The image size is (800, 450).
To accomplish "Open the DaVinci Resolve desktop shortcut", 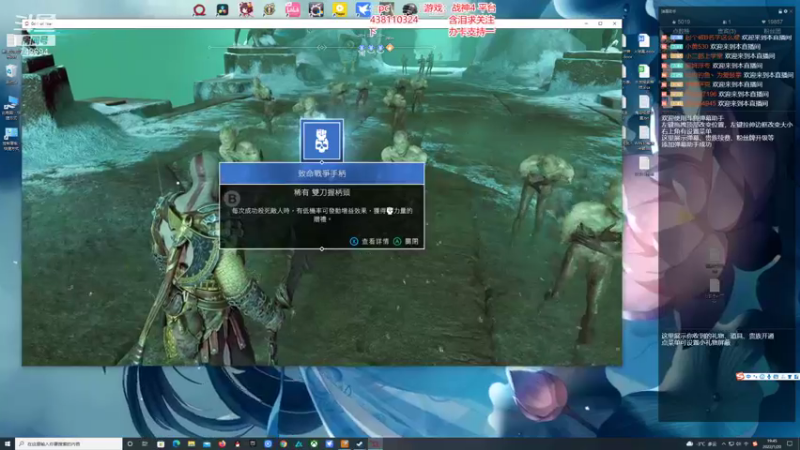I will pos(222,10).
